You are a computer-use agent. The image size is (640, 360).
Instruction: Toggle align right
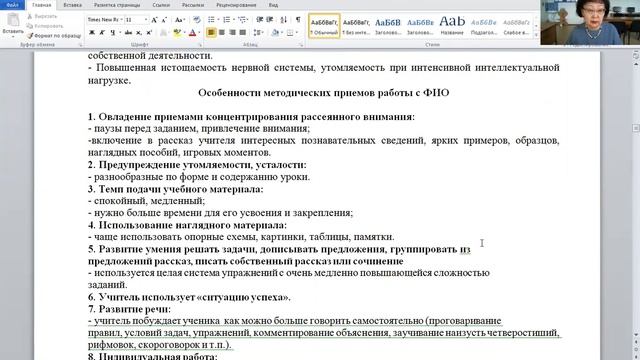click(232, 33)
